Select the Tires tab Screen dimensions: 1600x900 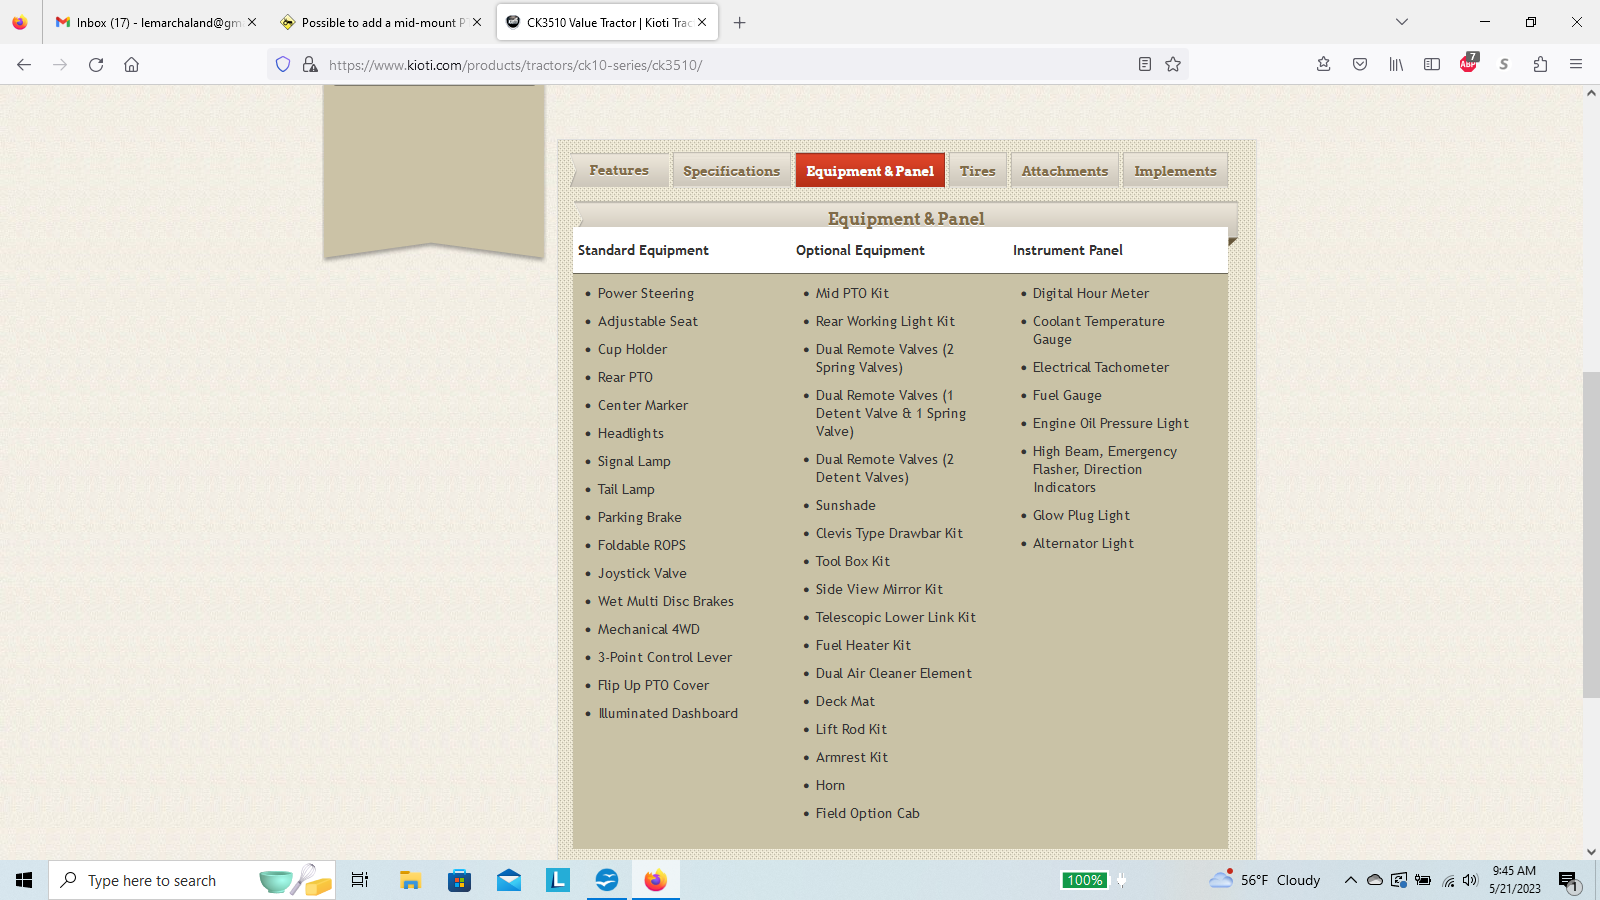pos(977,171)
